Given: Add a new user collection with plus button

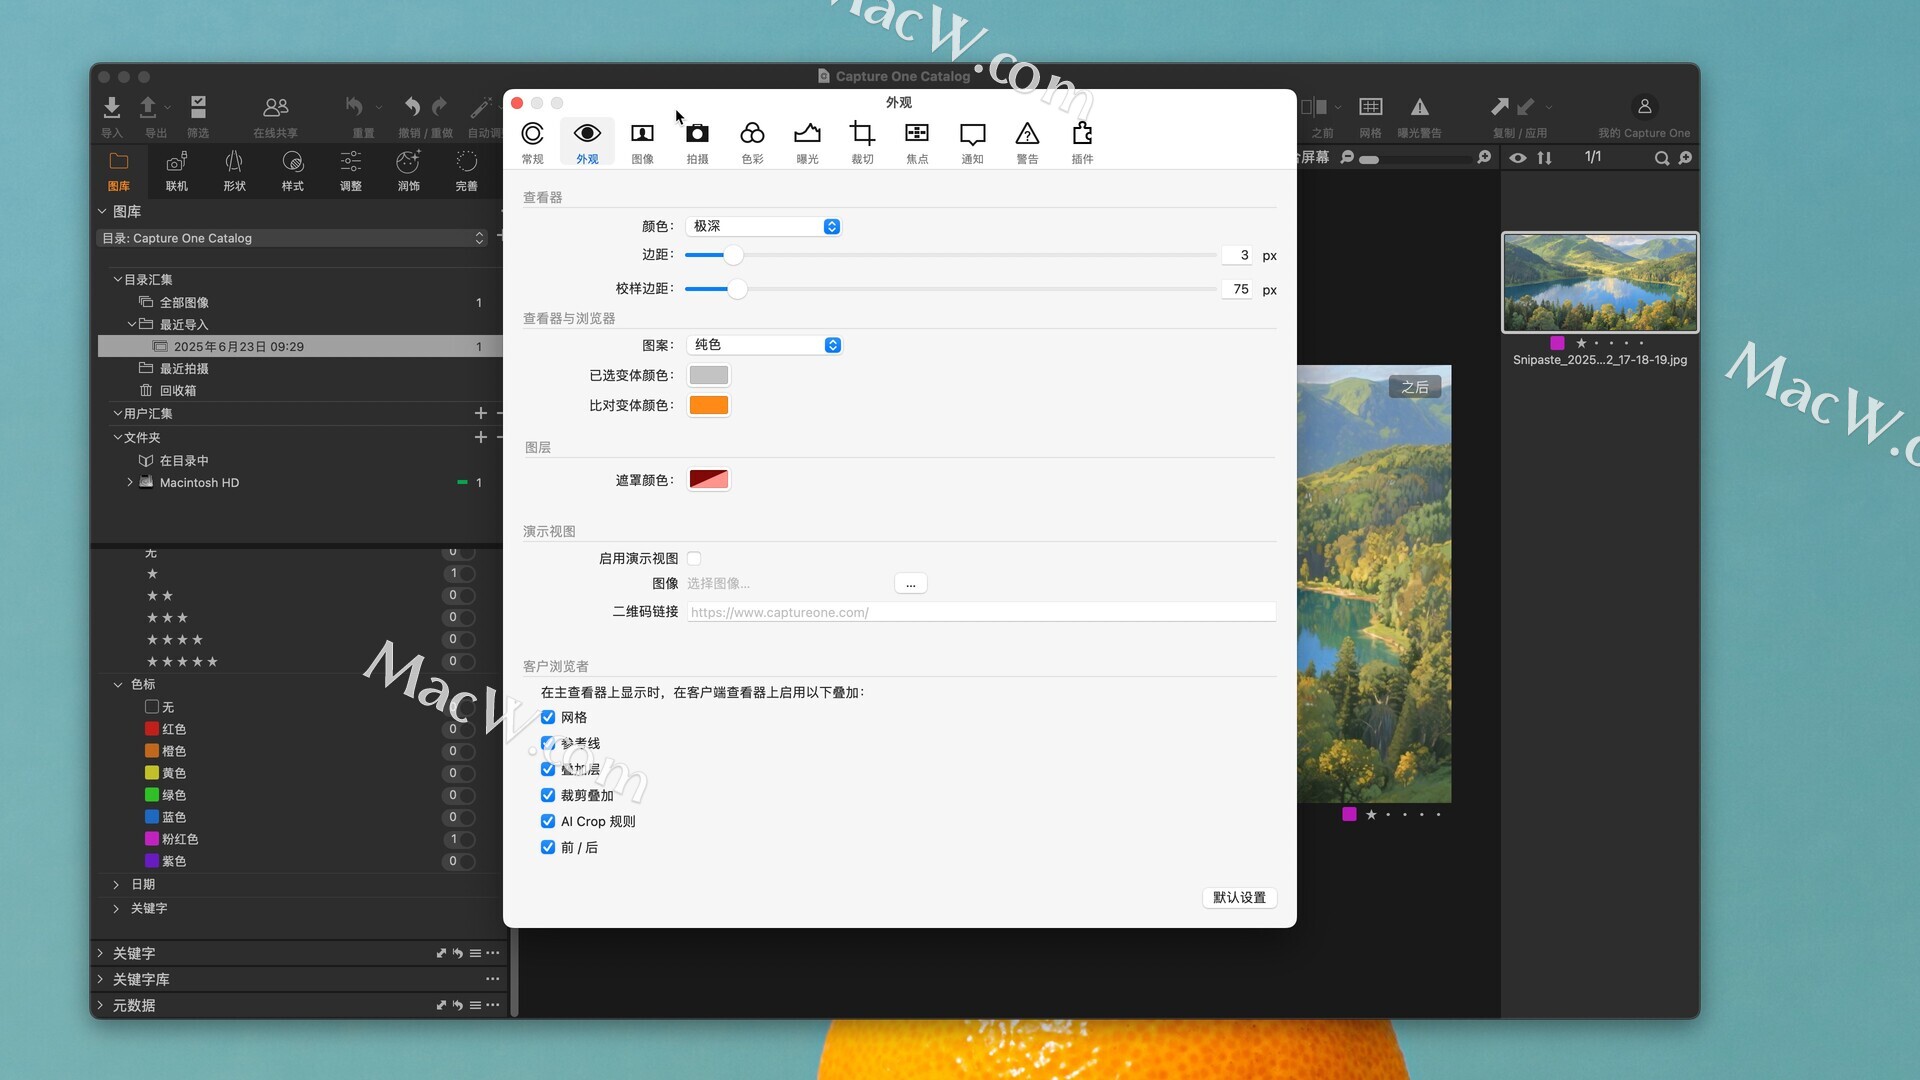Looking at the screenshot, I should pos(481,413).
